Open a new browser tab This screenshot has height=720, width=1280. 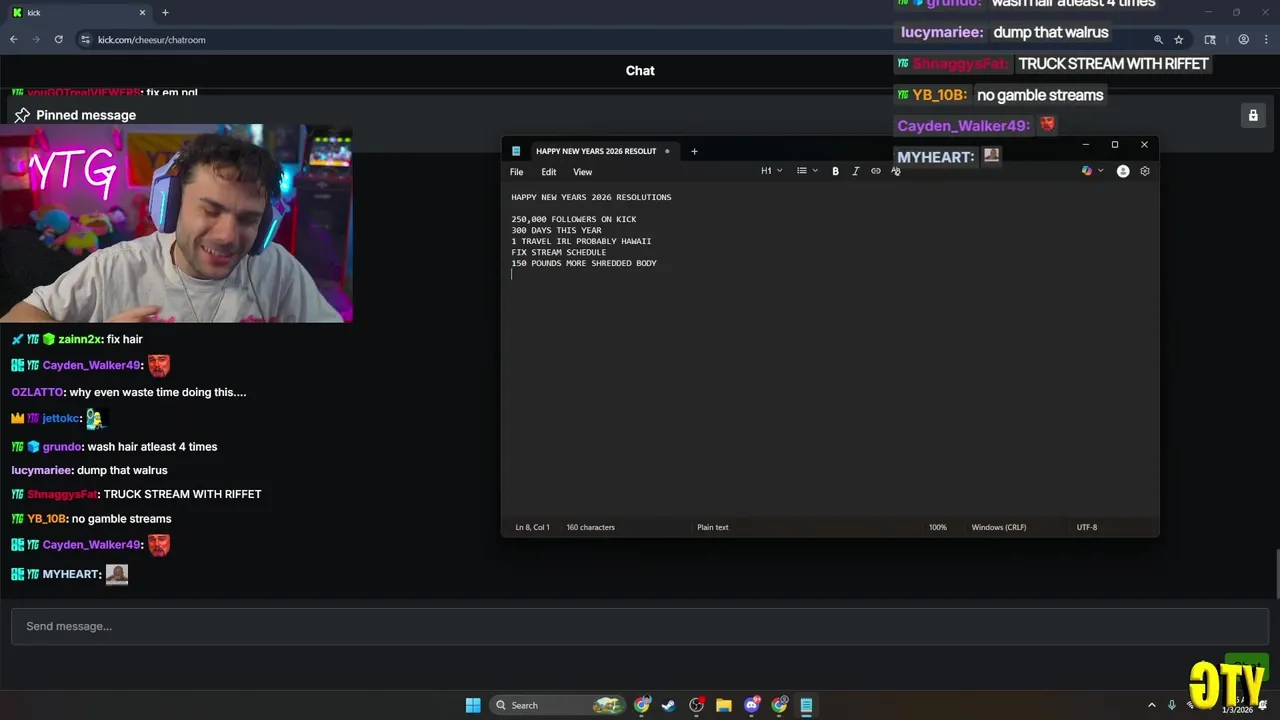click(x=165, y=12)
